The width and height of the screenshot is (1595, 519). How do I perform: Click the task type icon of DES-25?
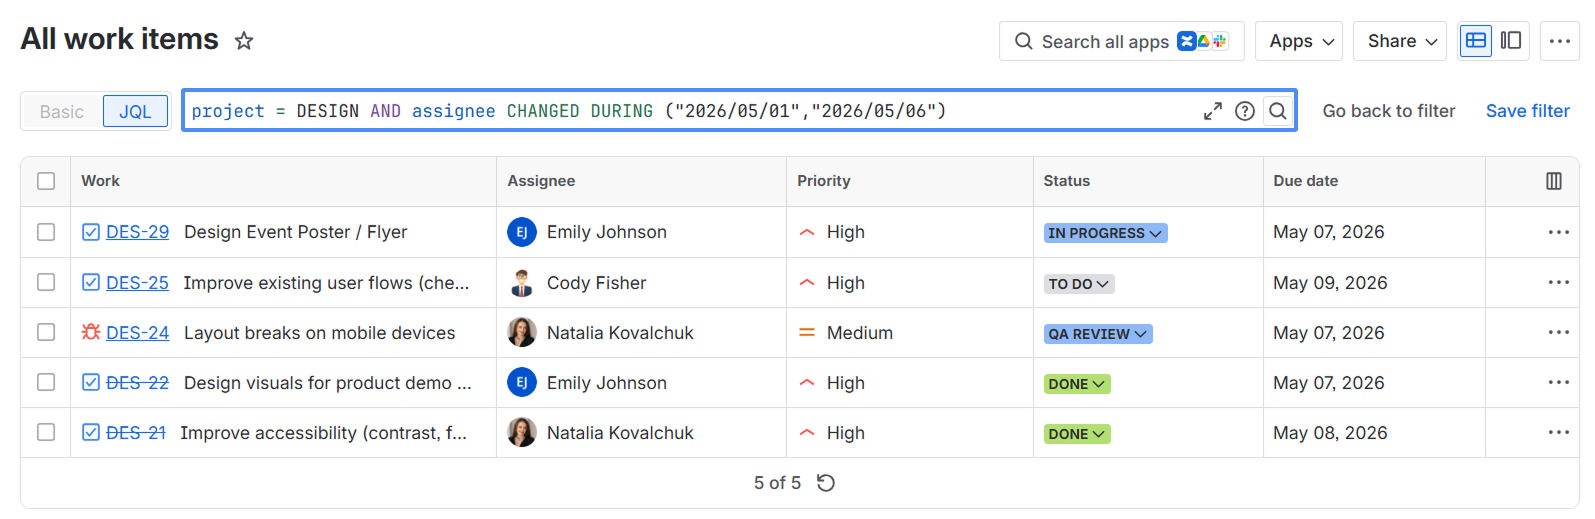coord(91,282)
